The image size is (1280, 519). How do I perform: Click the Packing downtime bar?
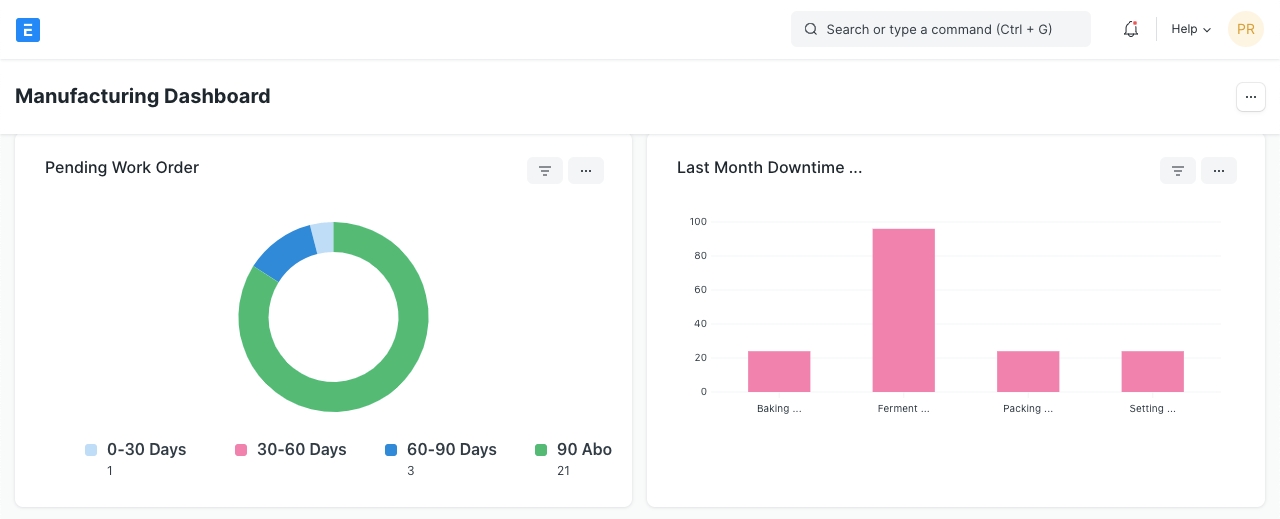[1028, 371]
